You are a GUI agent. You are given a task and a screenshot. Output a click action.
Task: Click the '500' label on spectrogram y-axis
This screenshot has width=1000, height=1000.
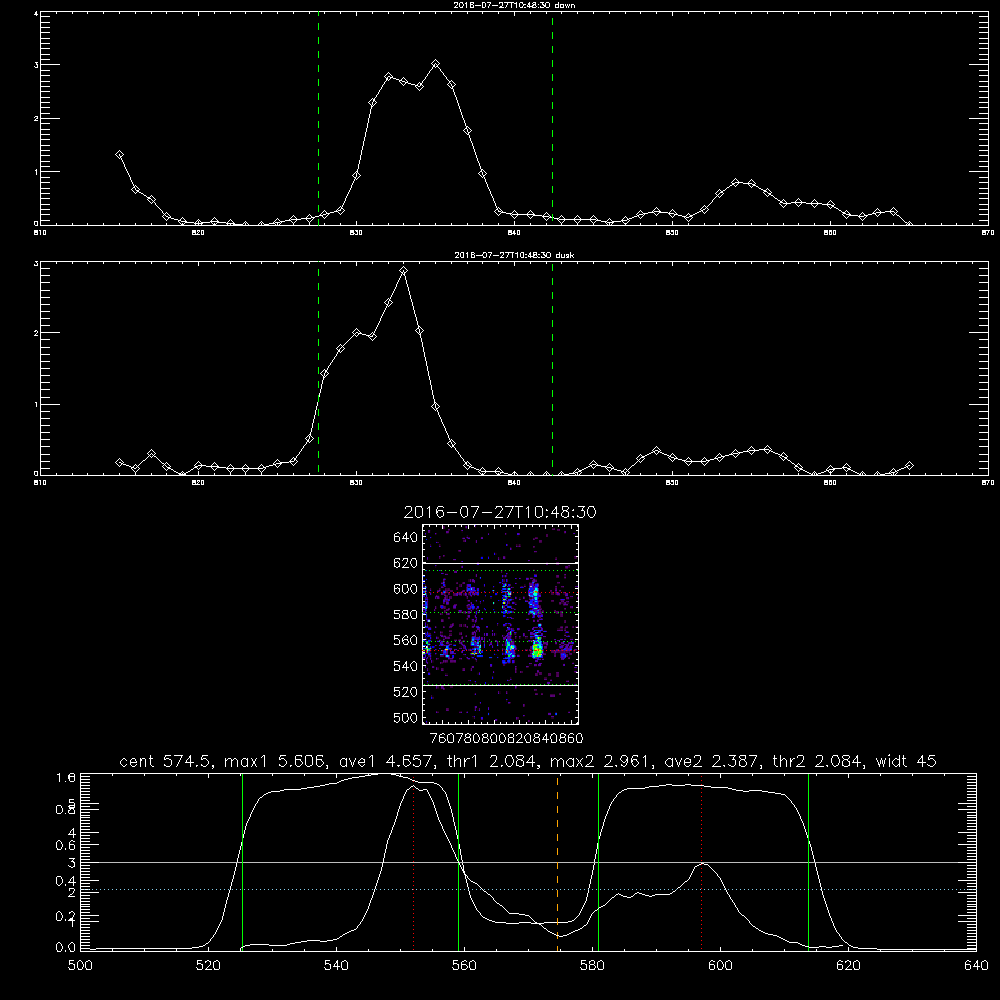pyautogui.click(x=406, y=717)
